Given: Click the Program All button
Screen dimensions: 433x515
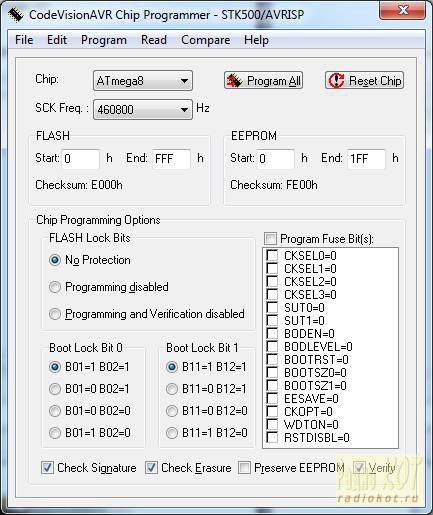Looking at the screenshot, I should (263, 80).
